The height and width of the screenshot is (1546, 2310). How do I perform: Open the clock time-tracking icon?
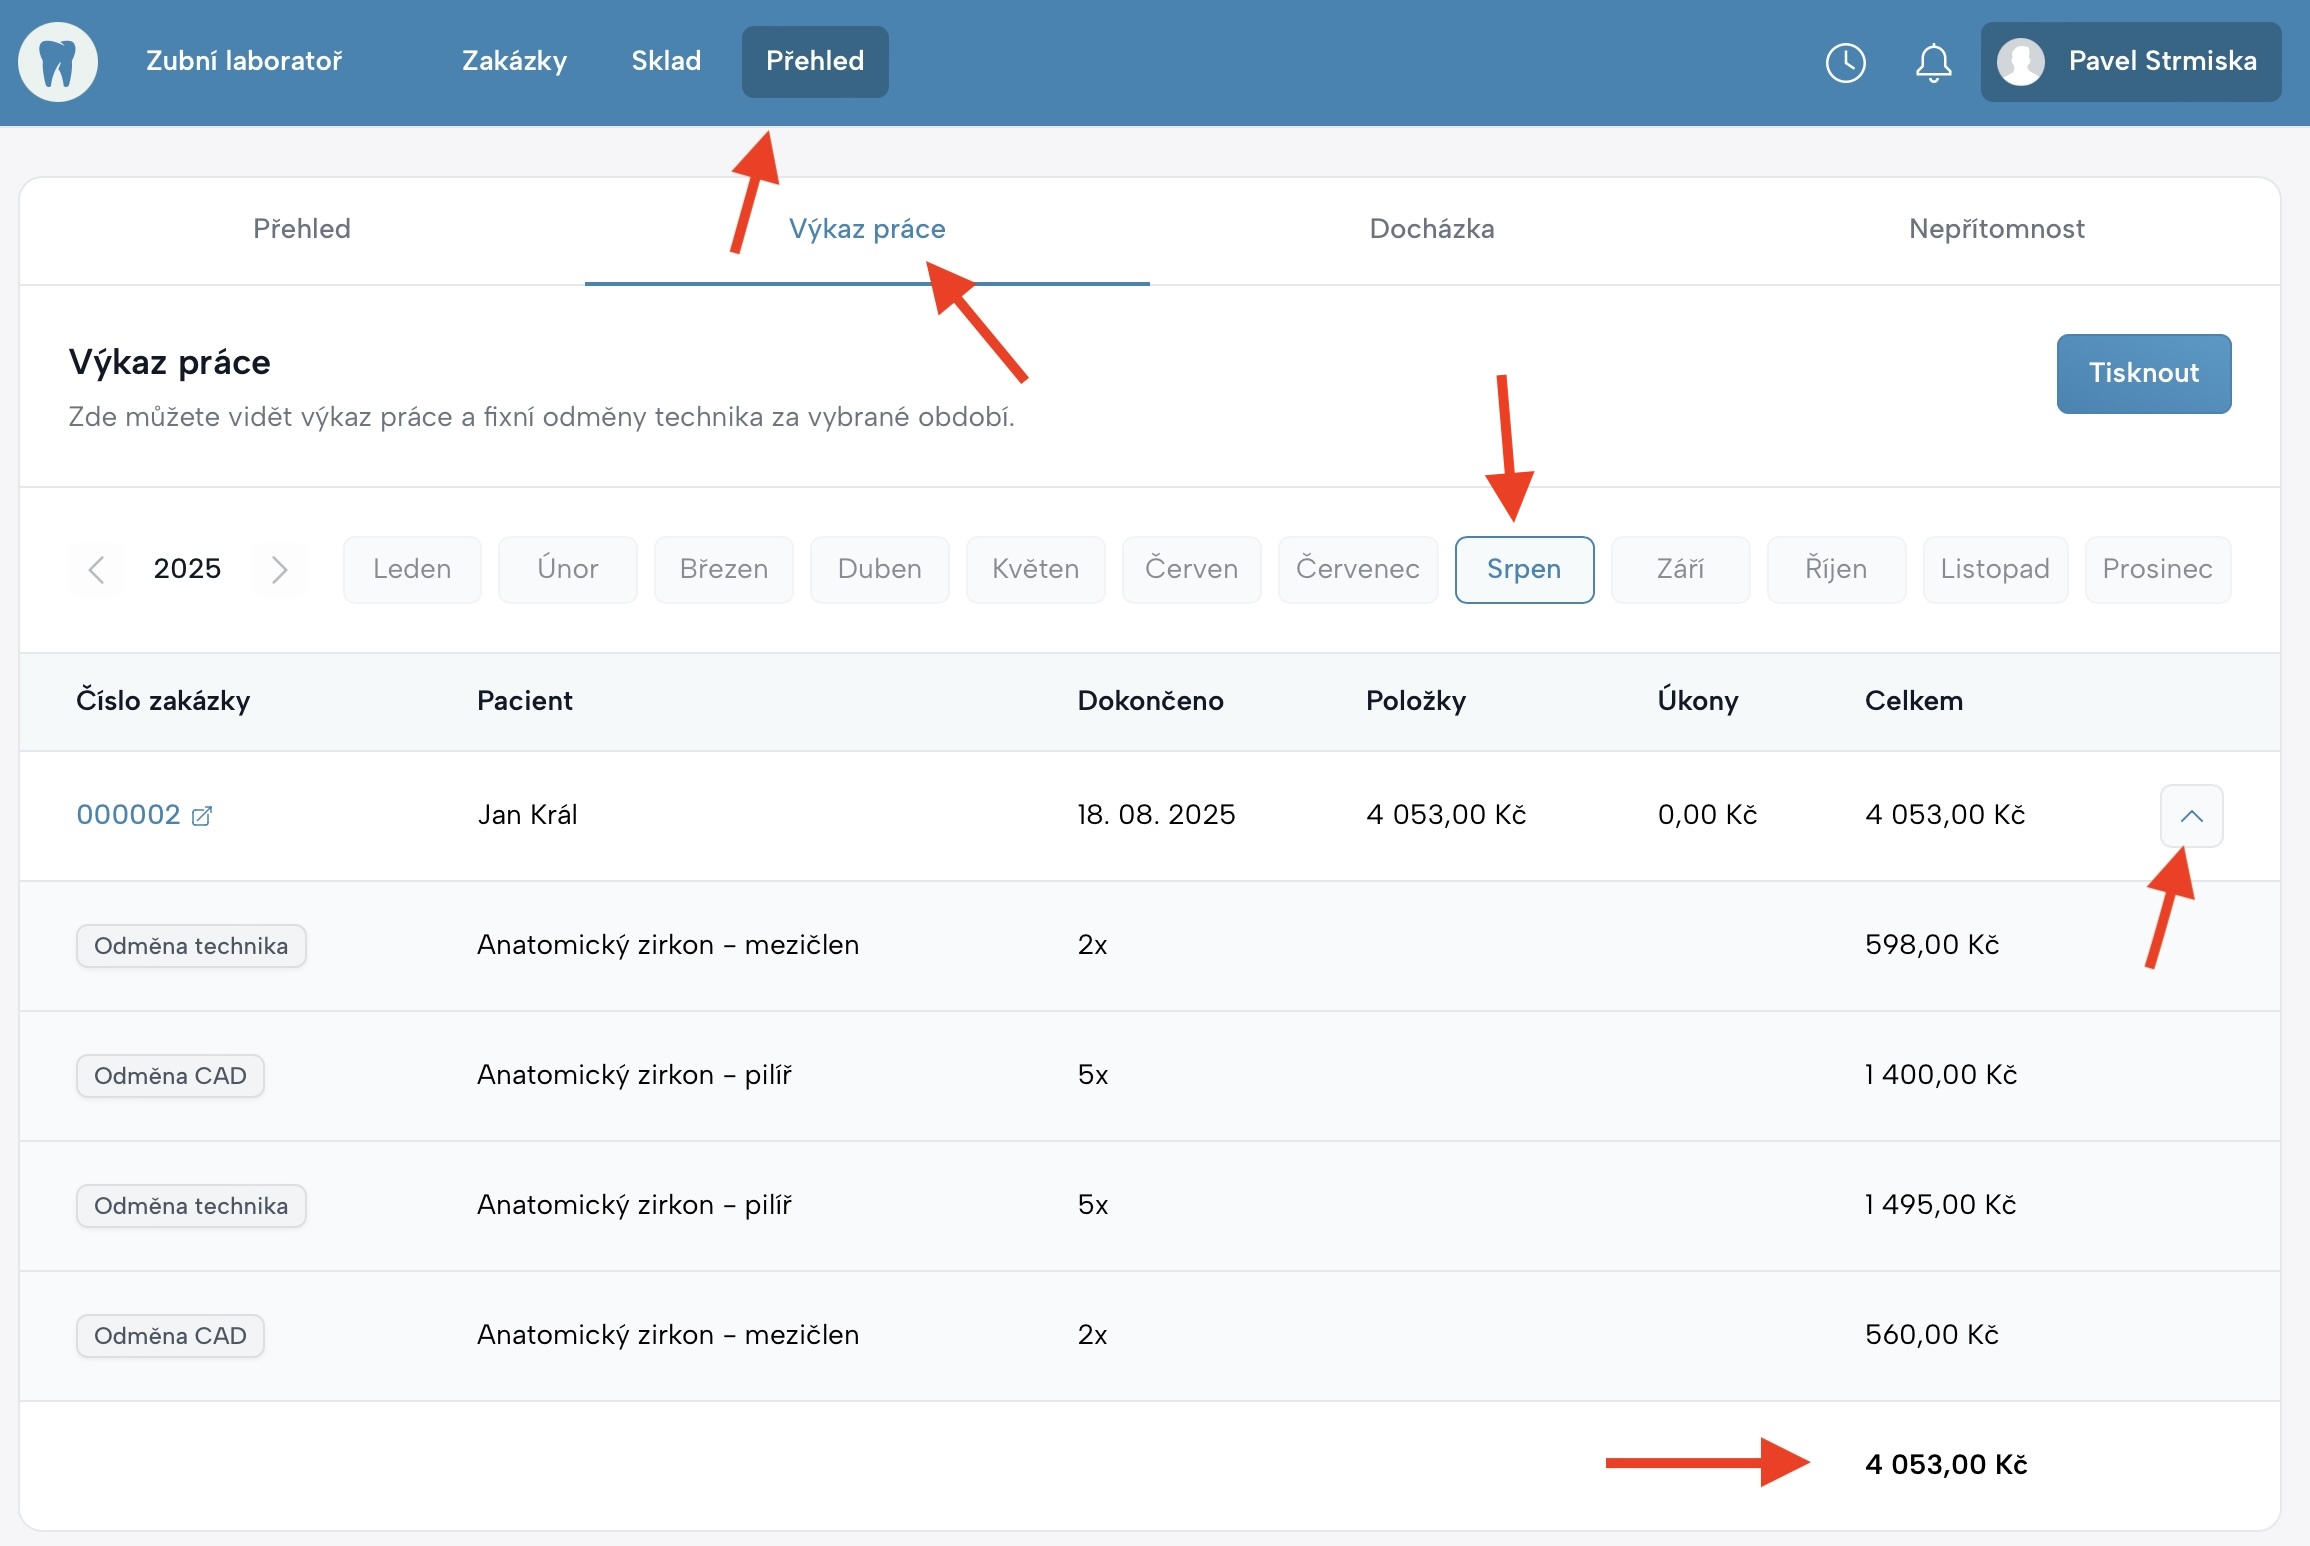(x=1845, y=62)
